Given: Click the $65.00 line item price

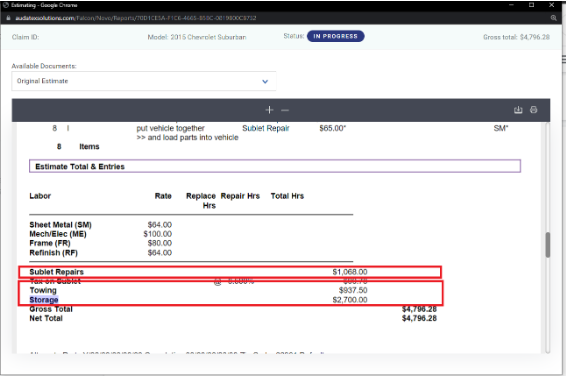Looking at the screenshot, I should point(332,128).
